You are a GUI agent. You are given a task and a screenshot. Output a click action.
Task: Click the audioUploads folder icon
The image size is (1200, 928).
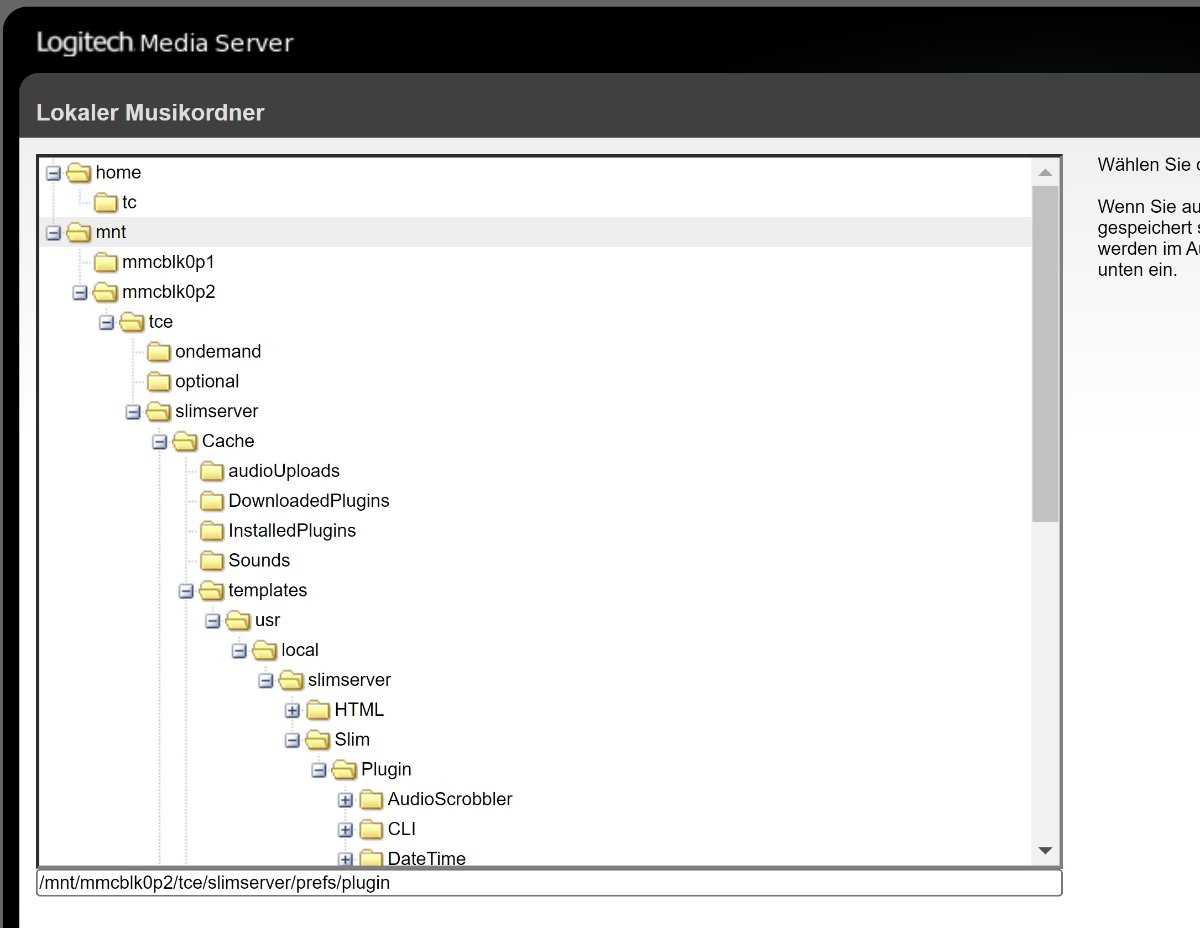(x=211, y=471)
